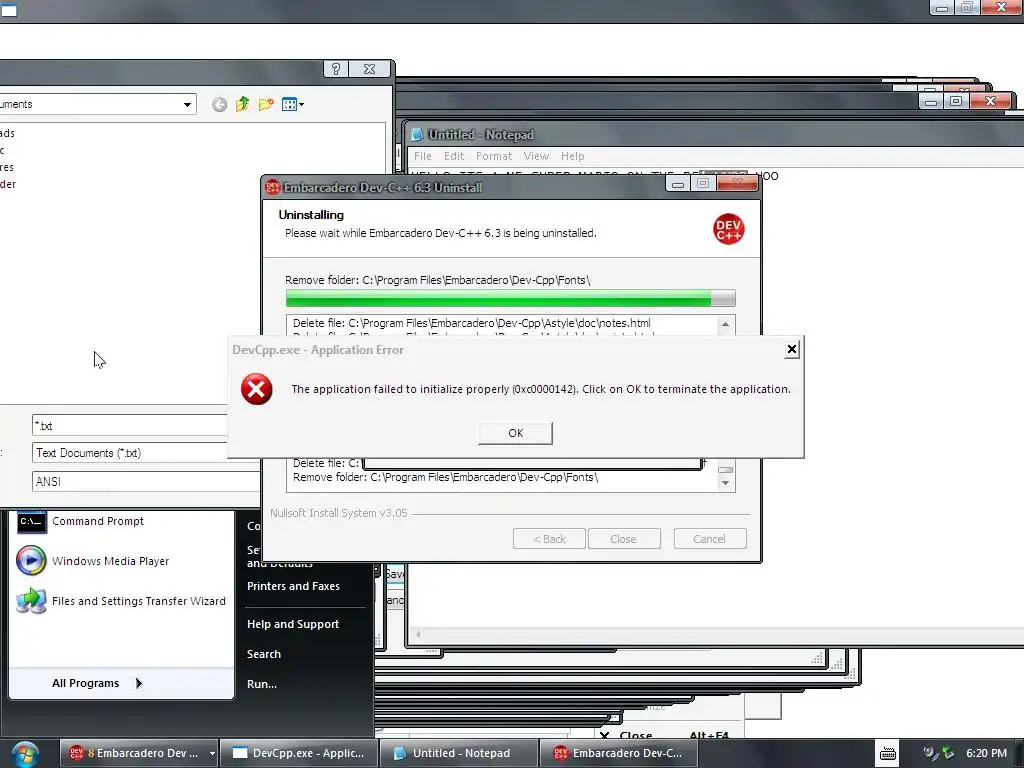1024x768 pixels.
Task: Click the on-screen keyboard tray icon
Action: [888, 754]
